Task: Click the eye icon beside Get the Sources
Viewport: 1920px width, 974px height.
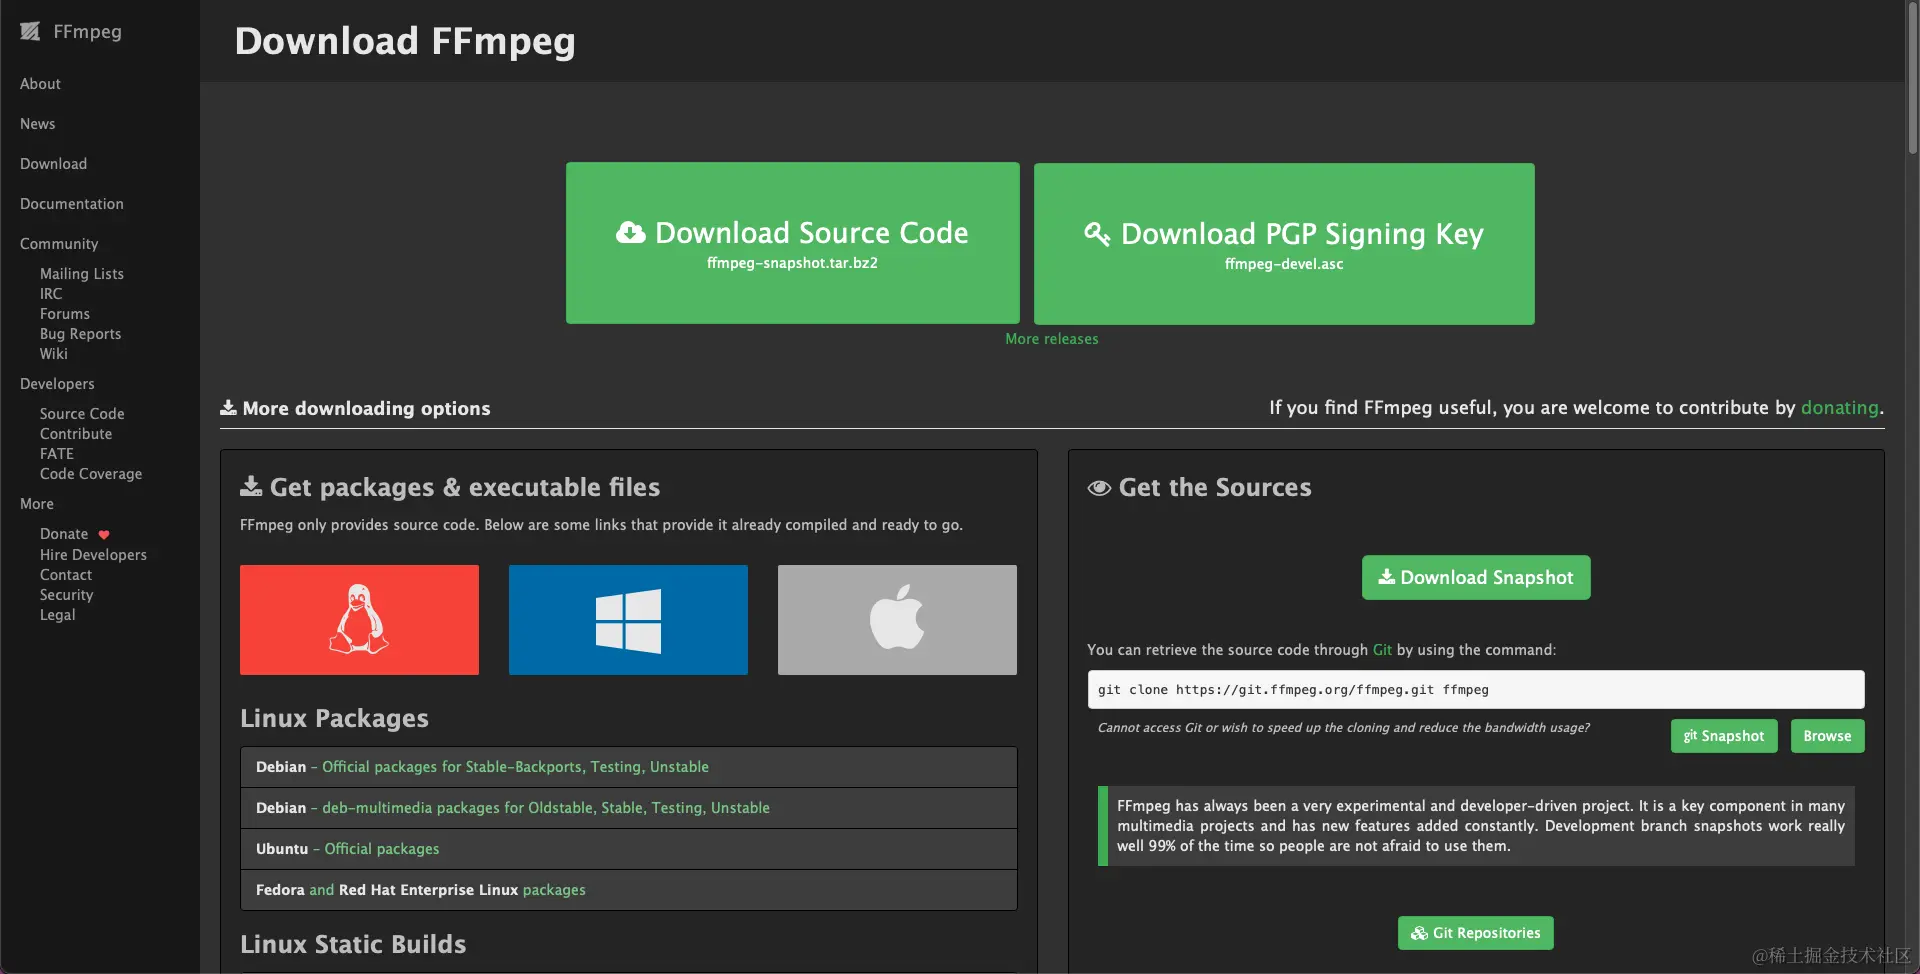Action: [x=1099, y=488]
